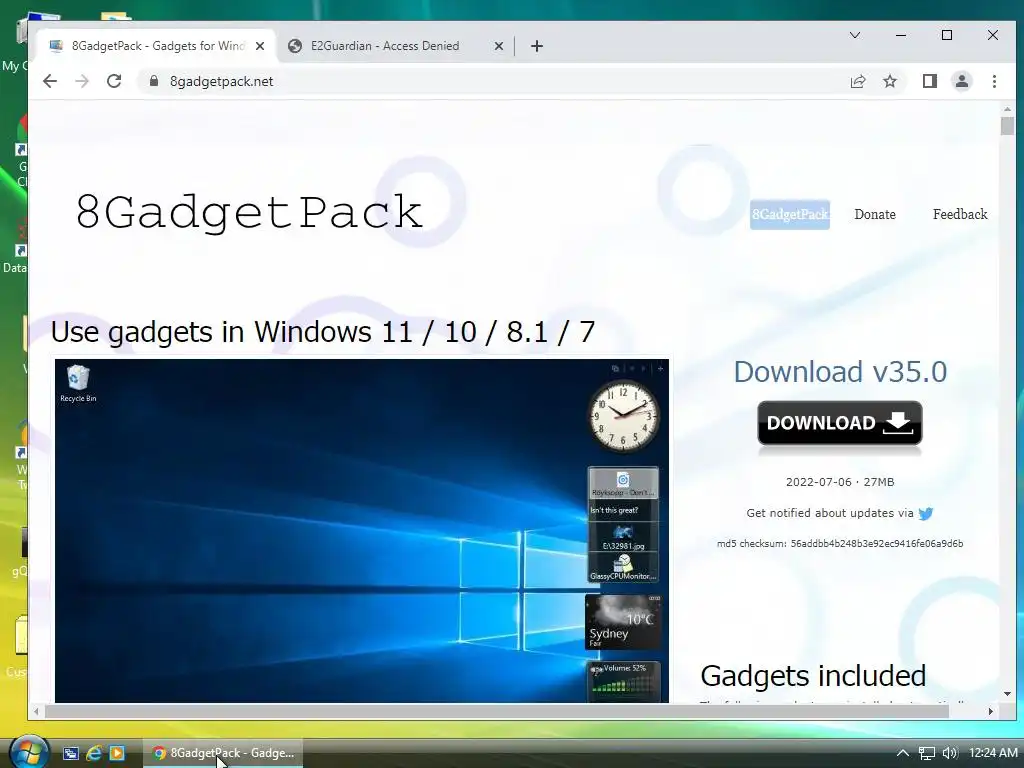
Task: Go back with the browser back arrow
Action: click(x=50, y=81)
